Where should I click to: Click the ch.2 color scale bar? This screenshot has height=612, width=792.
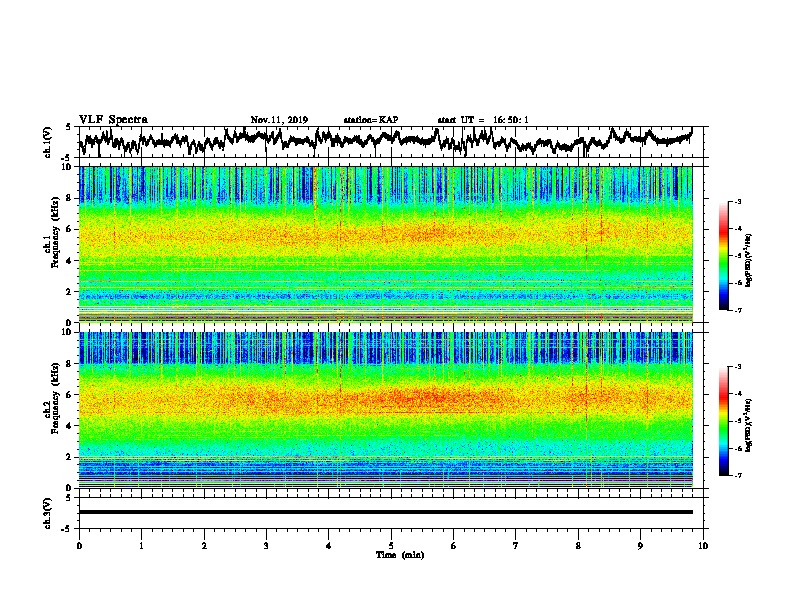pos(724,421)
